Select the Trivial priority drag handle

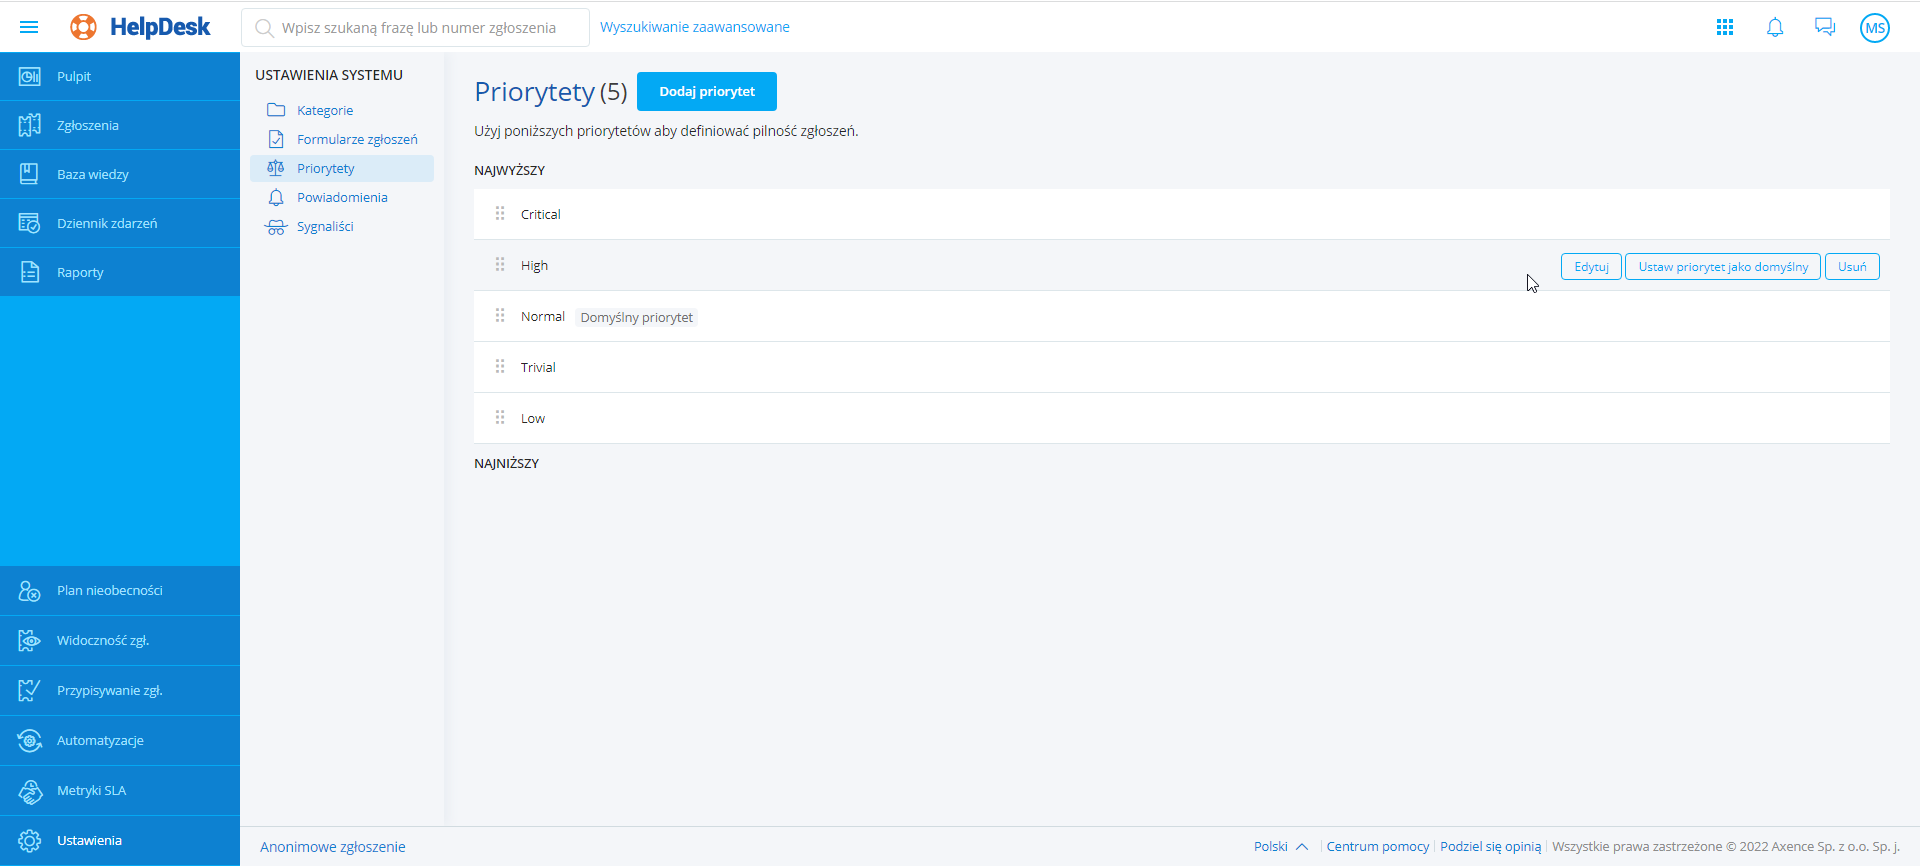pyautogui.click(x=500, y=367)
